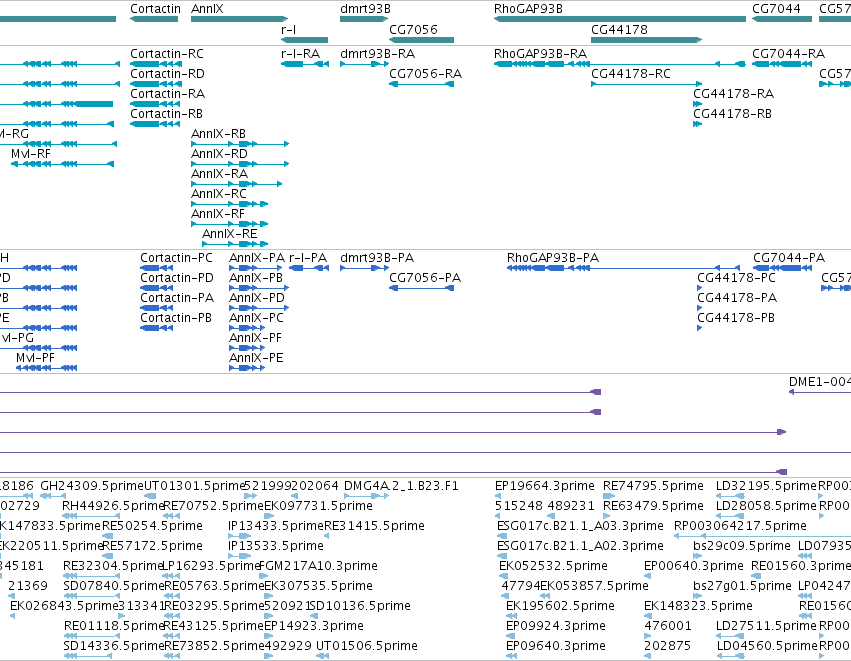Viewport: 851px width, 661px height.
Task: Select the AnnIX-PF protein label
Action: tap(255, 338)
